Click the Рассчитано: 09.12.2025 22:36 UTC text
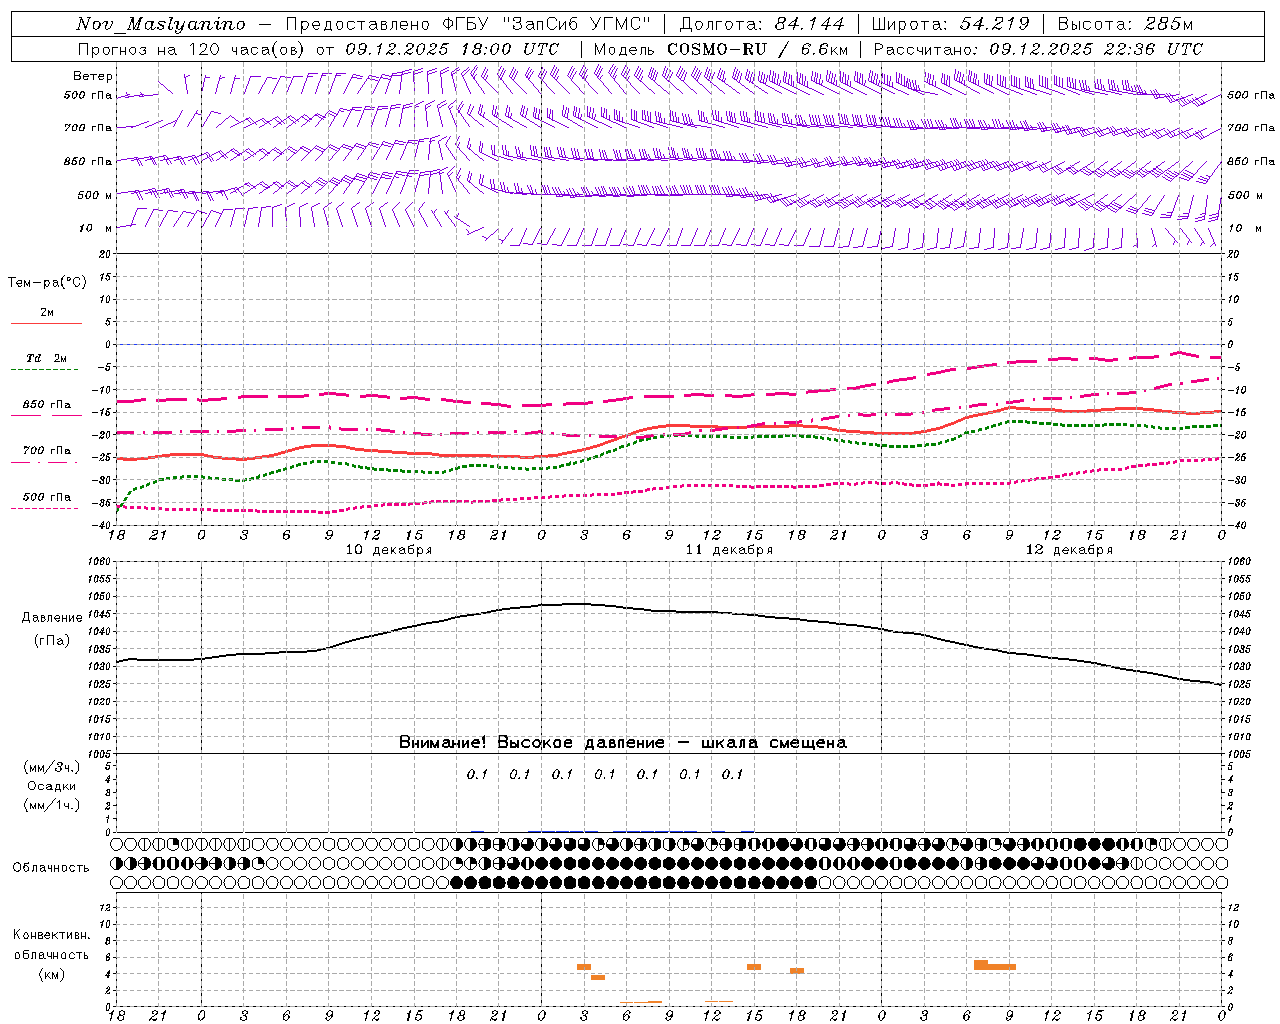1280x1024 pixels. point(1038,49)
